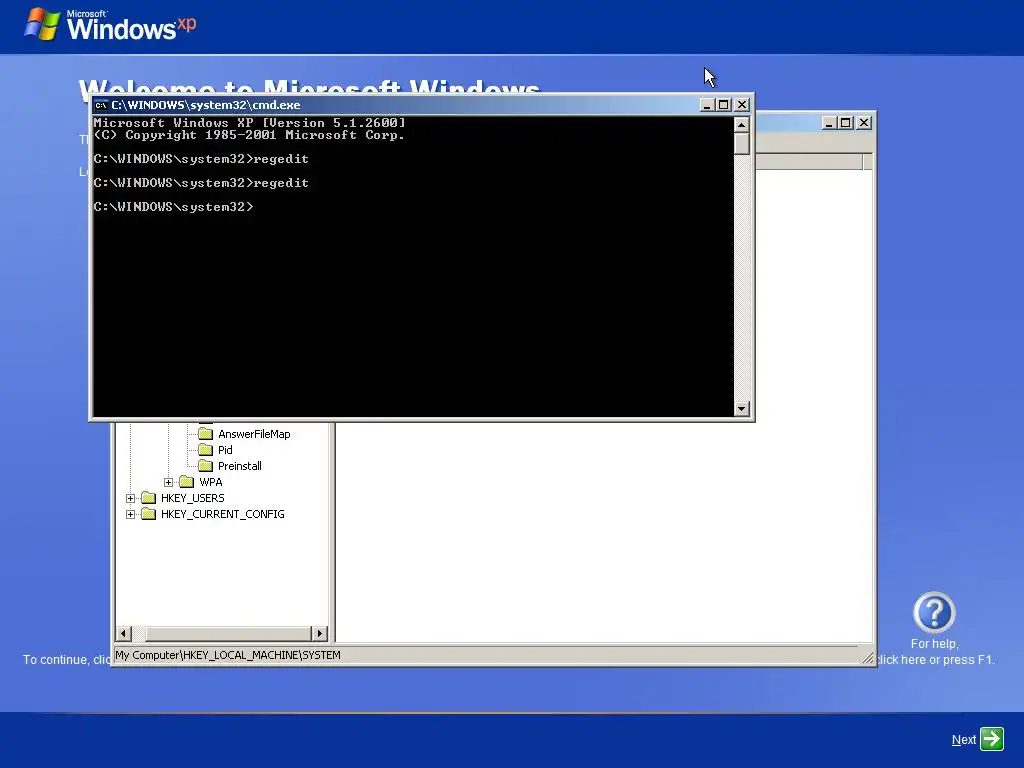
Task: Expand the WPA registry key
Action: click(168, 483)
